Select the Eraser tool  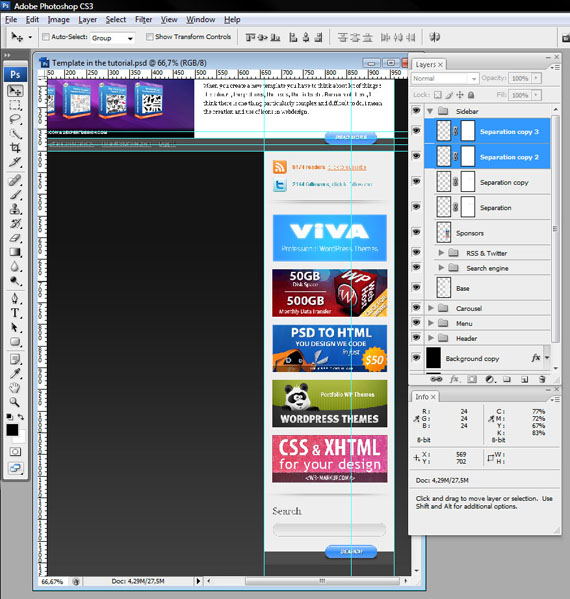(x=15, y=238)
